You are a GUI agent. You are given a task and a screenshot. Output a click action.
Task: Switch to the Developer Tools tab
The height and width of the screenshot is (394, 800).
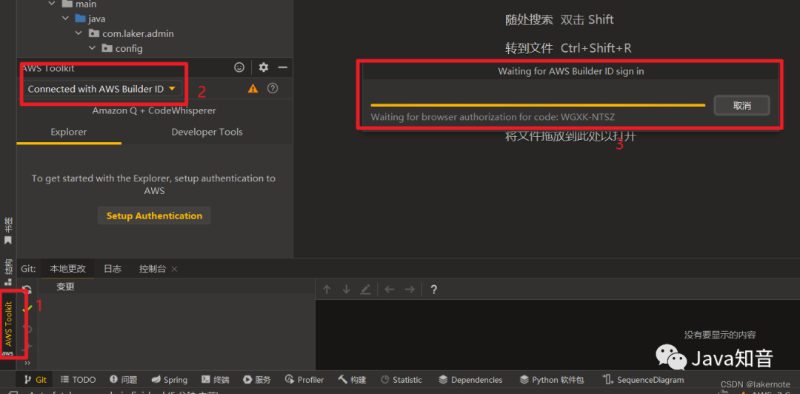(x=207, y=132)
